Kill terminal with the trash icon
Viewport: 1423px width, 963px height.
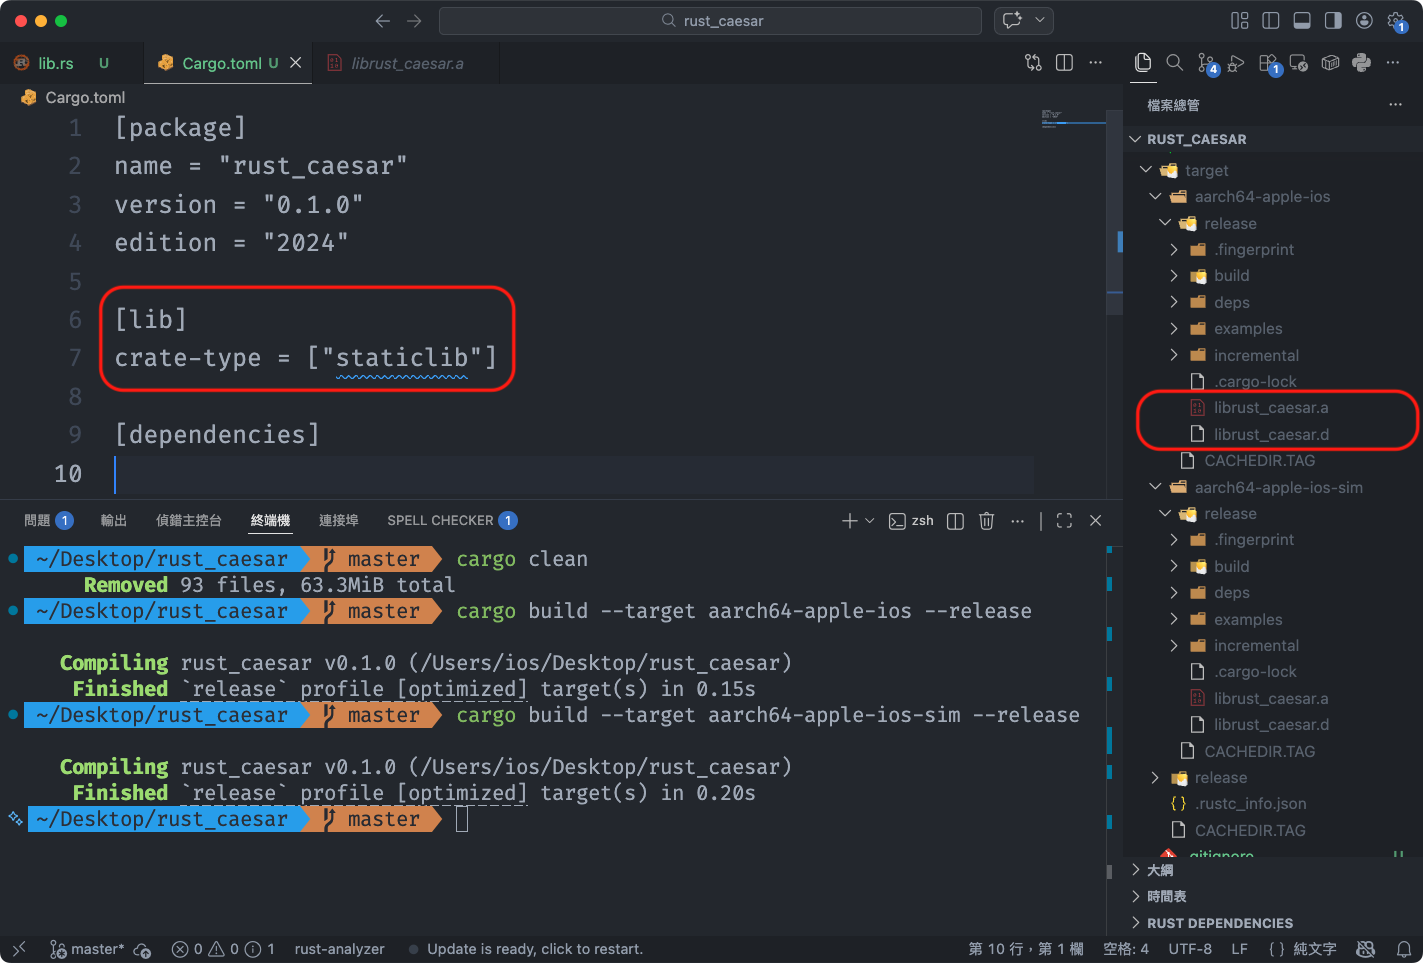click(986, 521)
